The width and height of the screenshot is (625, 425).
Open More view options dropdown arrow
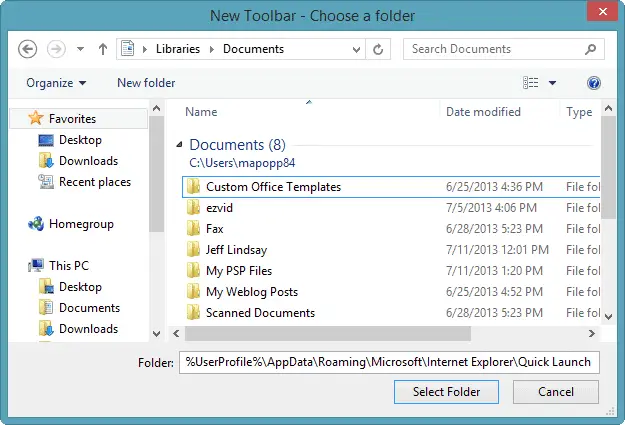pyautogui.click(x=552, y=83)
